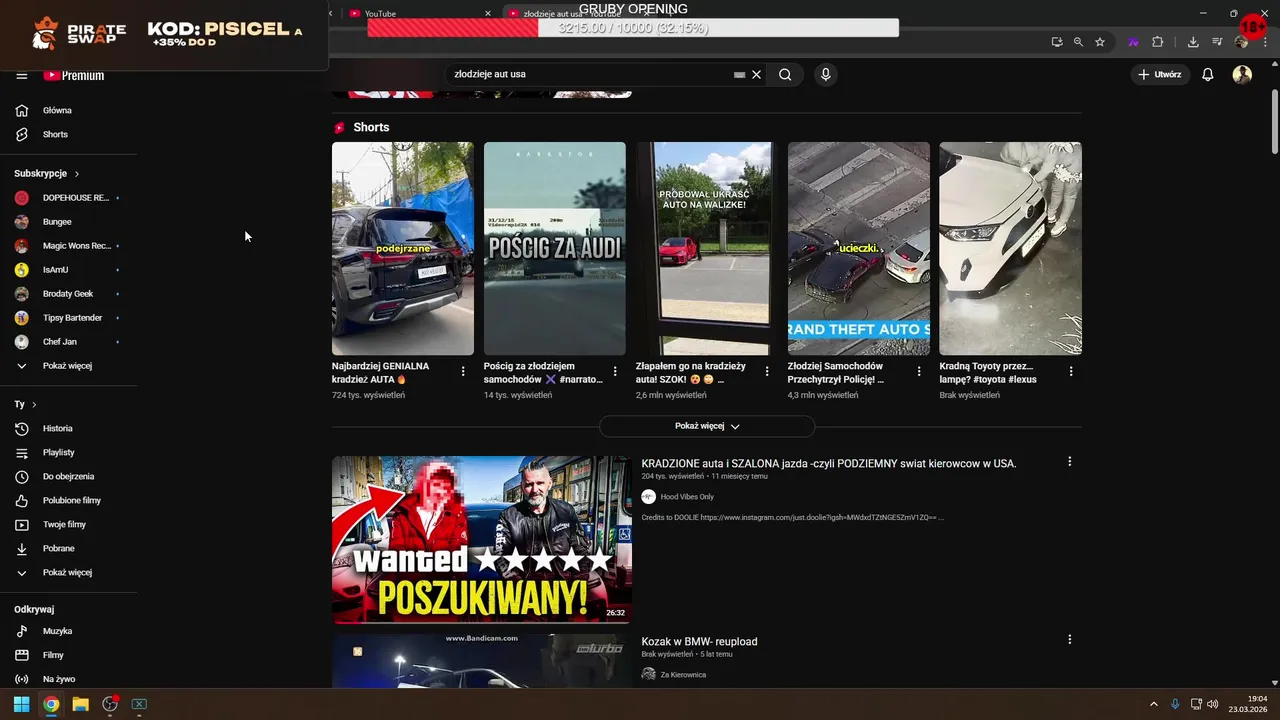
Task: Close the first YouTube tab
Action: coord(488,14)
